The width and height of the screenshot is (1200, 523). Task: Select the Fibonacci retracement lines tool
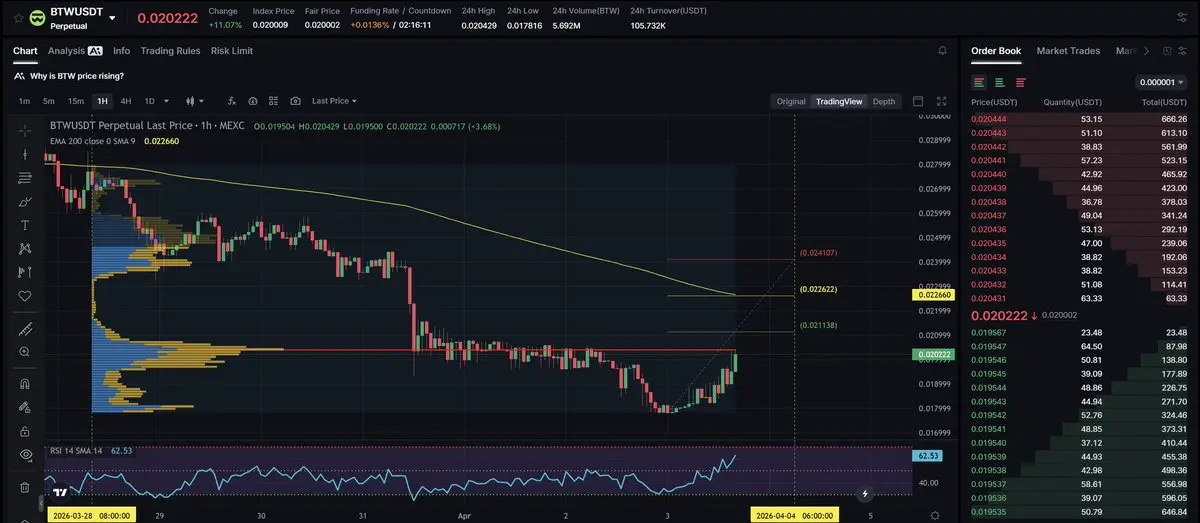tap(25, 178)
